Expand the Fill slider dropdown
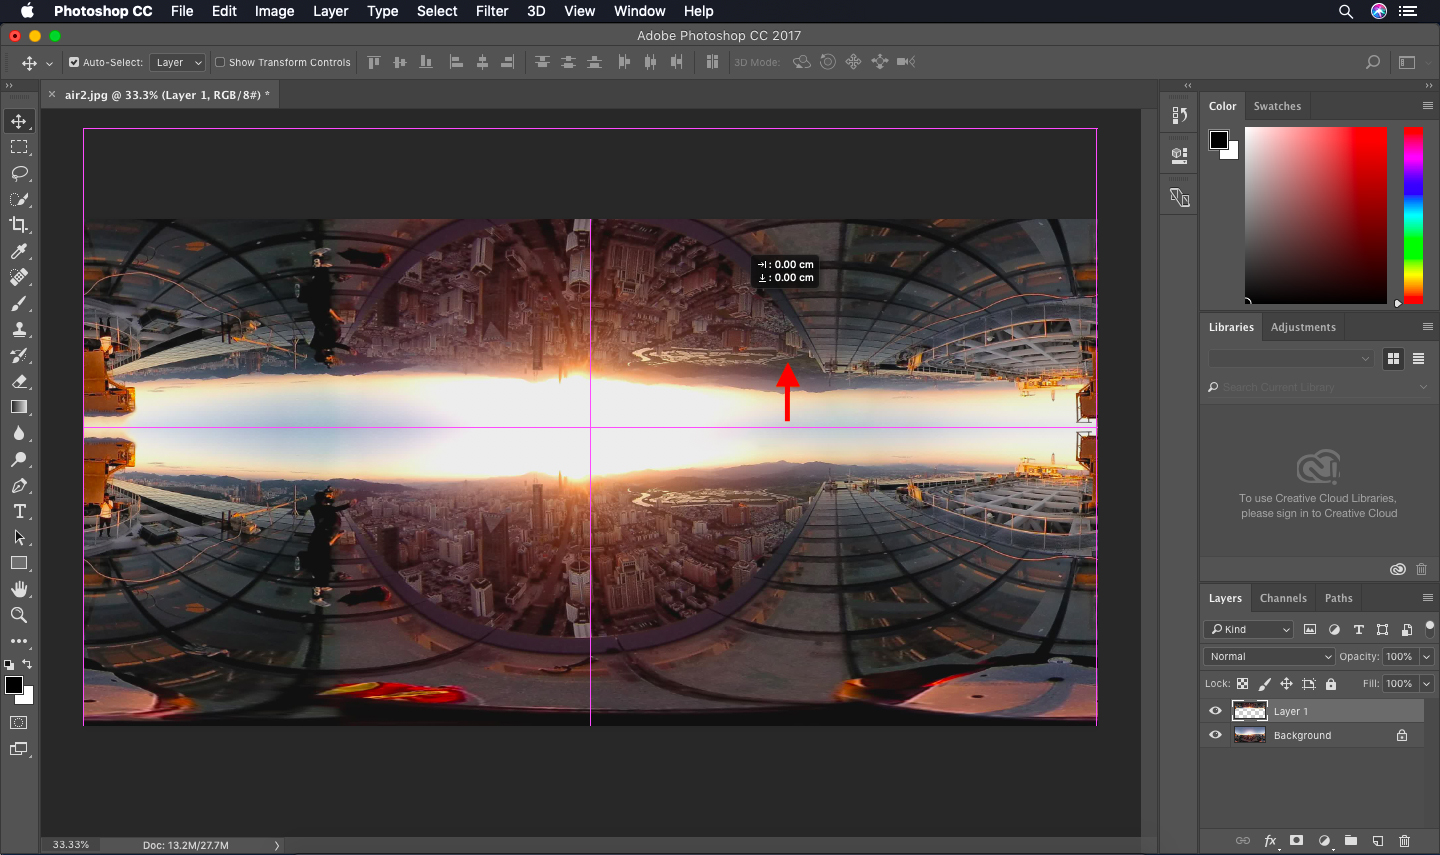Screen dimensions: 1440x855 click(x=1427, y=684)
